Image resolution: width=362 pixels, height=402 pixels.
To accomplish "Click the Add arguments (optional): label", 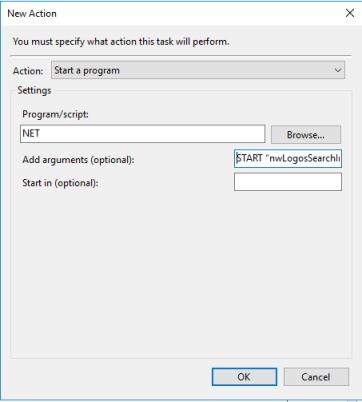I will (78, 160).
